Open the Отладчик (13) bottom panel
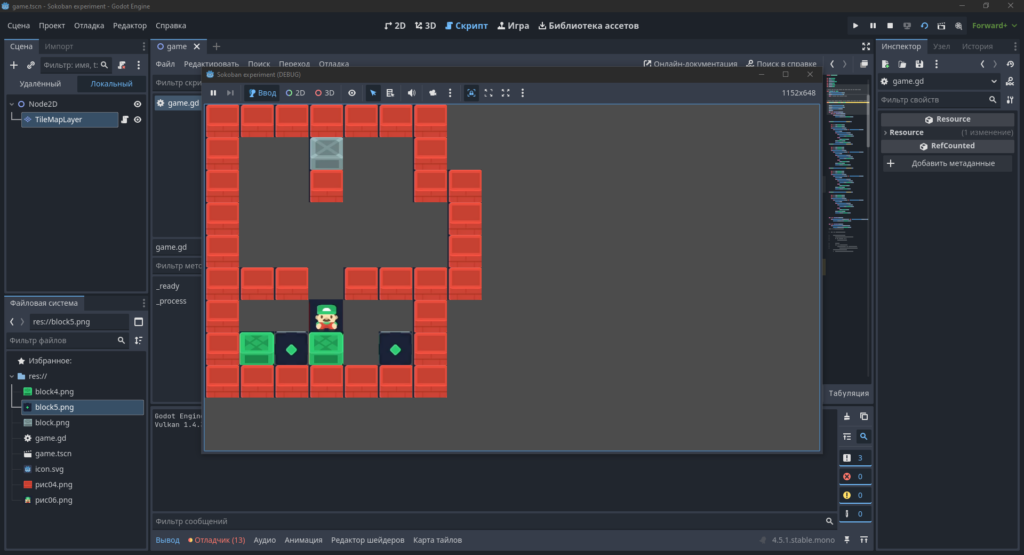1024x555 pixels. (217, 540)
